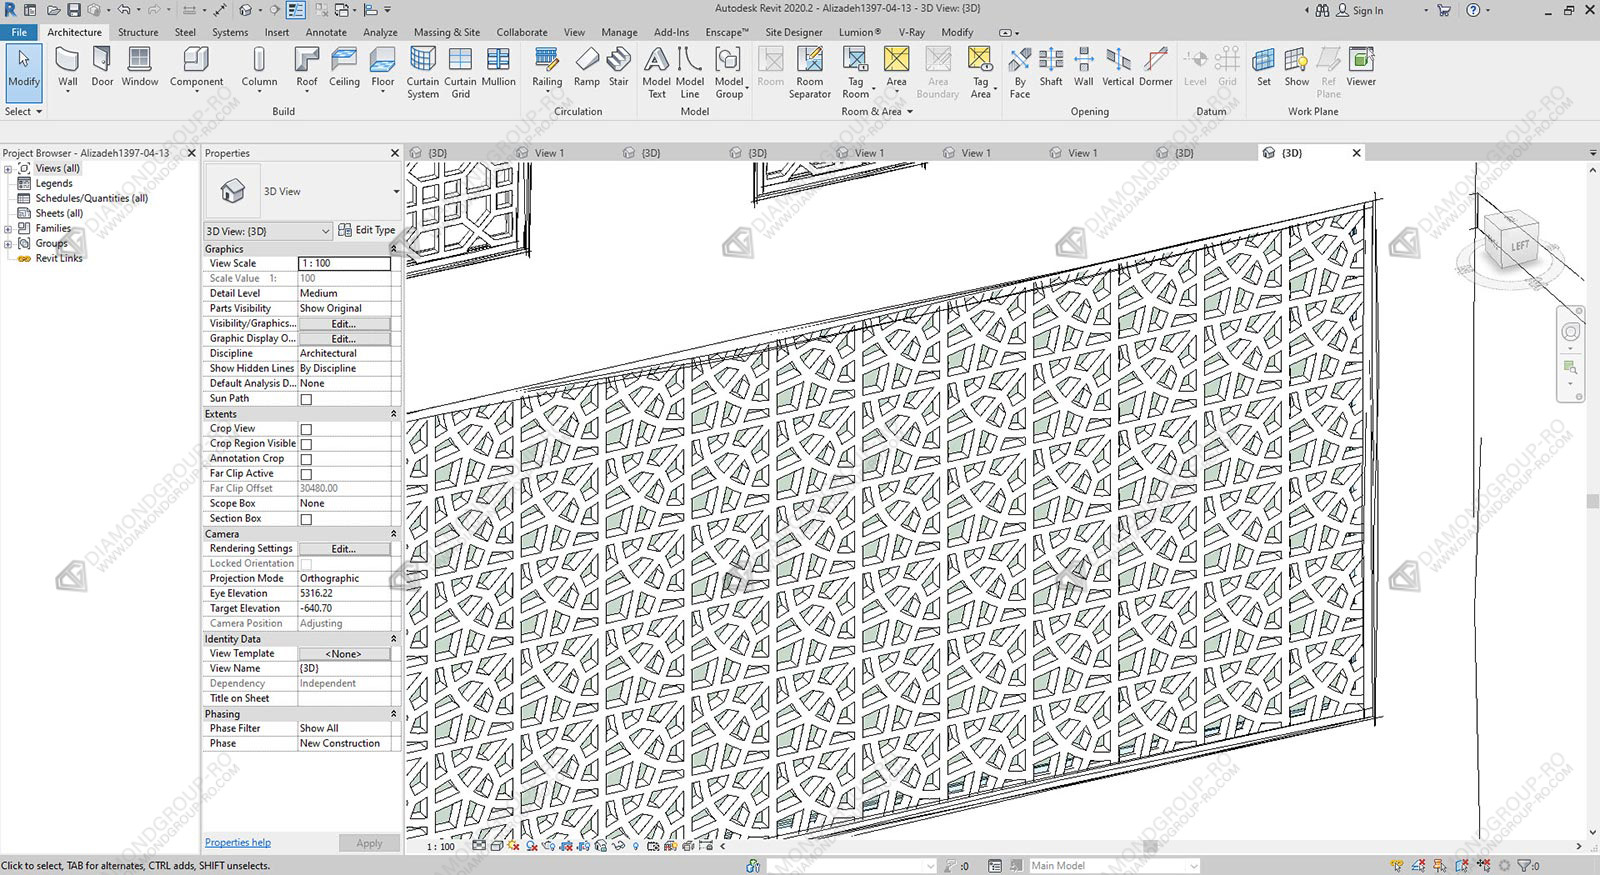The width and height of the screenshot is (1600, 875).
Task: Select the Ramp tool
Action: (x=587, y=68)
